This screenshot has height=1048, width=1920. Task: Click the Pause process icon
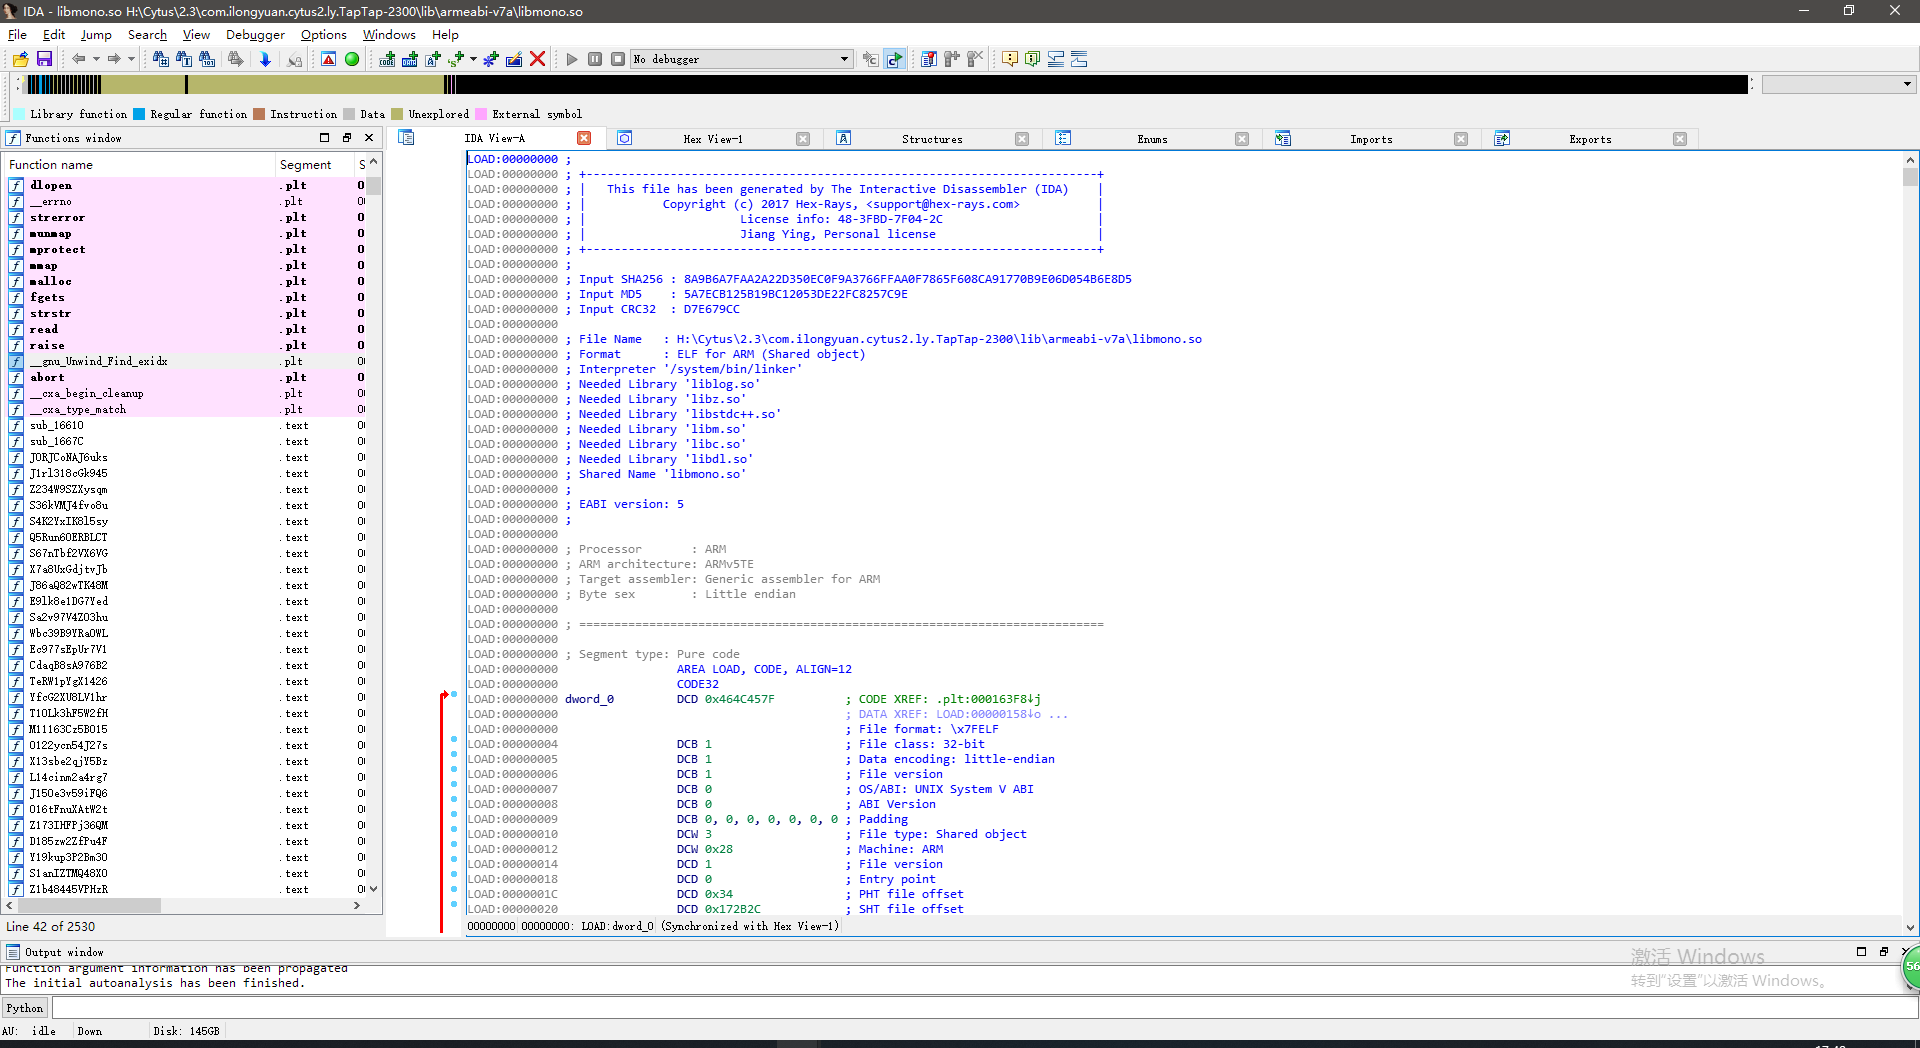coord(595,59)
